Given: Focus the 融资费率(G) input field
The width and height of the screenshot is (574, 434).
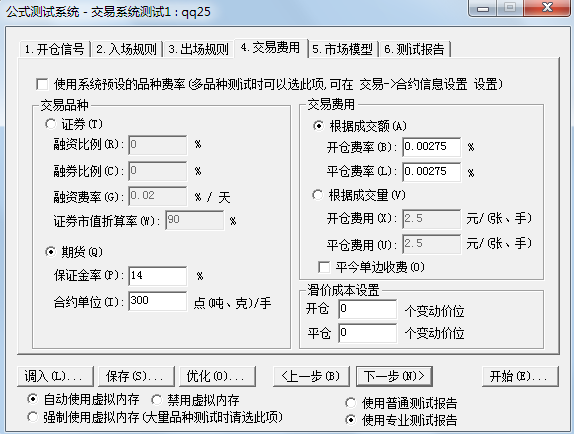Looking at the screenshot, I should [x=157, y=197].
